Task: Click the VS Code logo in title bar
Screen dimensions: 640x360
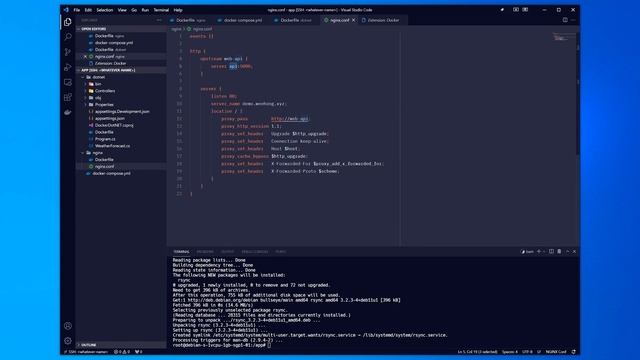Action: (66, 10)
